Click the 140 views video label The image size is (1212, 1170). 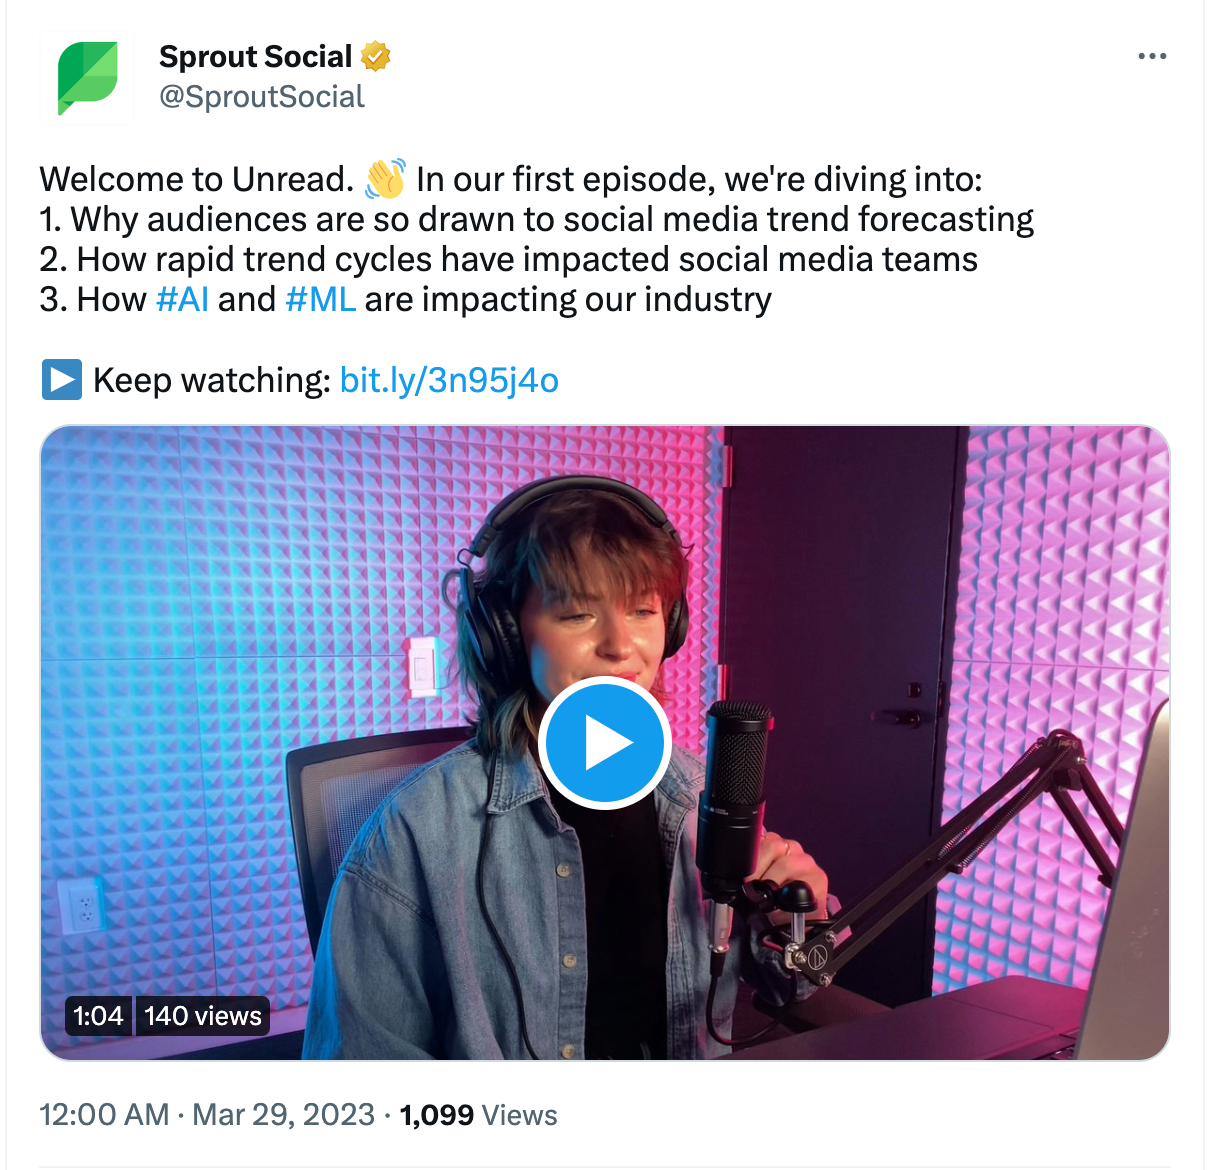(203, 1016)
